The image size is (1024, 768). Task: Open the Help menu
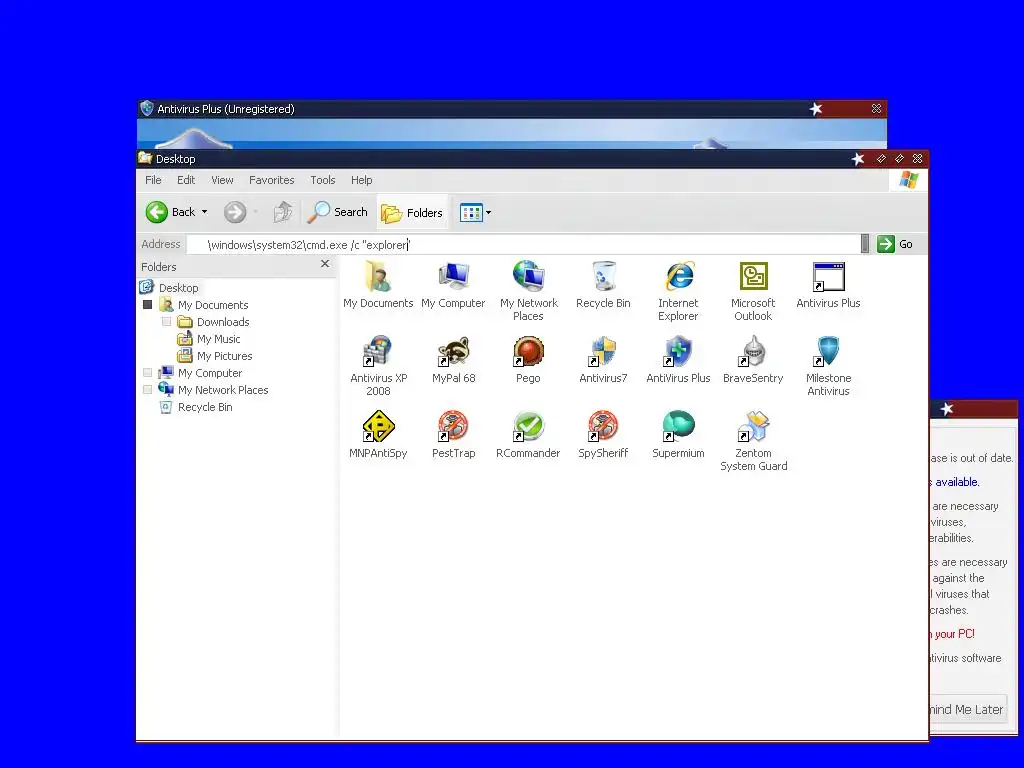[362, 180]
